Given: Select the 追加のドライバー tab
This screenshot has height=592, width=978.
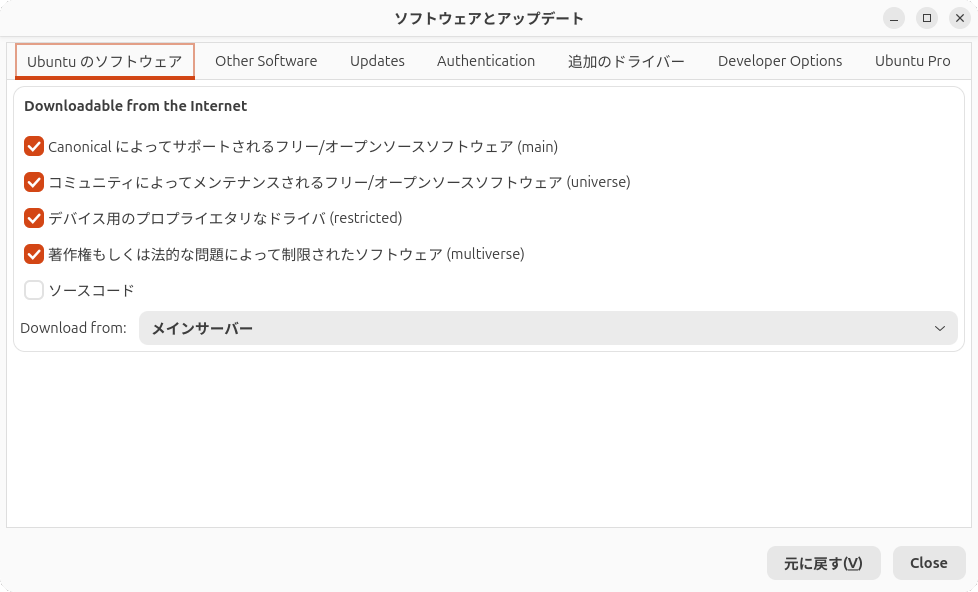Looking at the screenshot, I should coord(626,61).
